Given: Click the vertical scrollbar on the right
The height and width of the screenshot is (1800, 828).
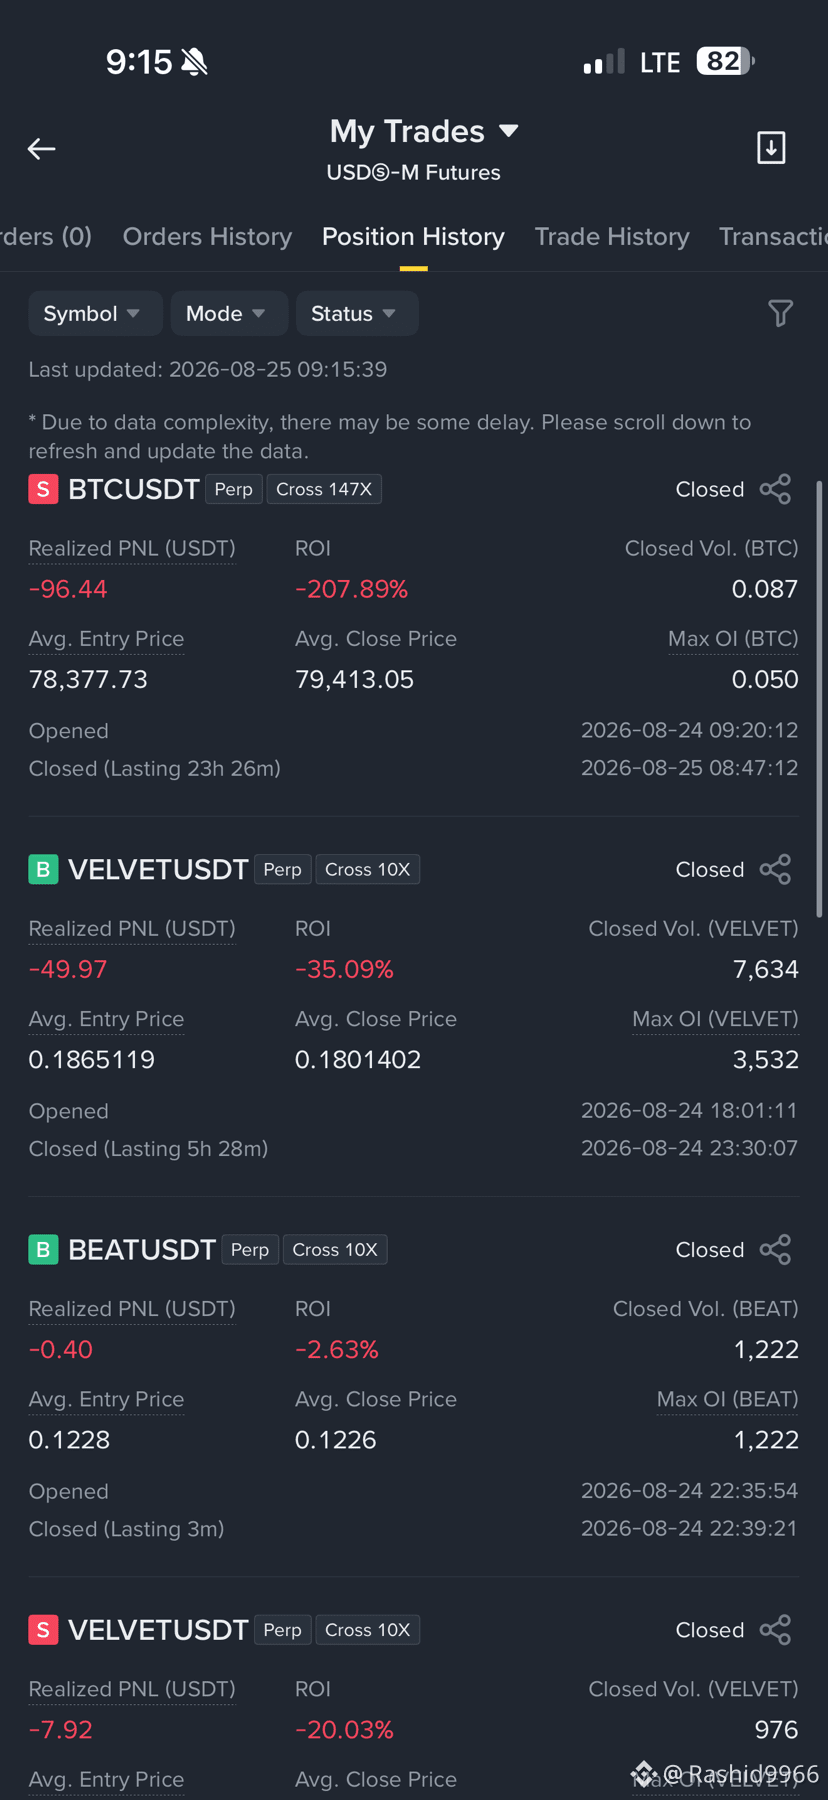Looking at the screenshot, I should click(x=820, y=700).
